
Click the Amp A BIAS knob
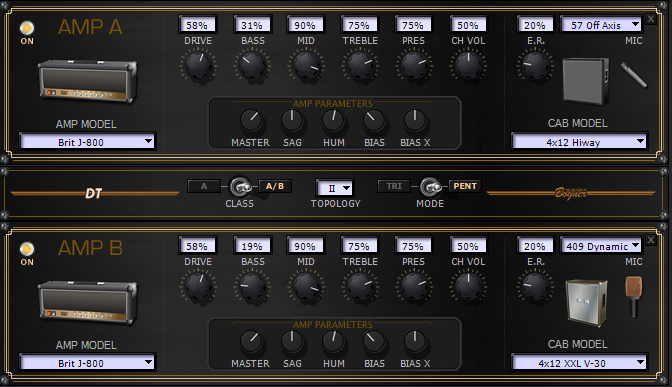coord(374,120)
